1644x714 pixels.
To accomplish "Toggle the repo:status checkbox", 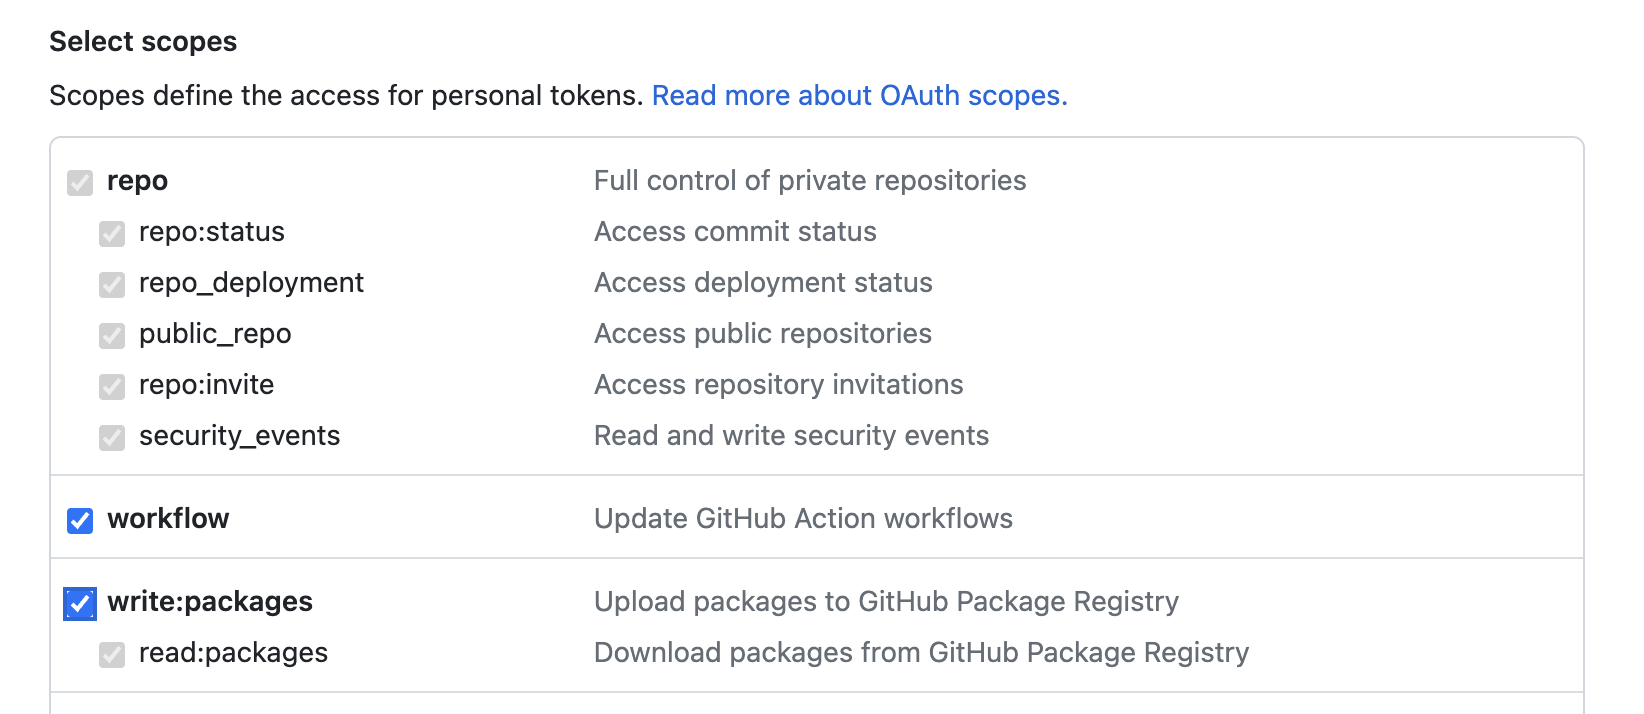I will 112,234.
